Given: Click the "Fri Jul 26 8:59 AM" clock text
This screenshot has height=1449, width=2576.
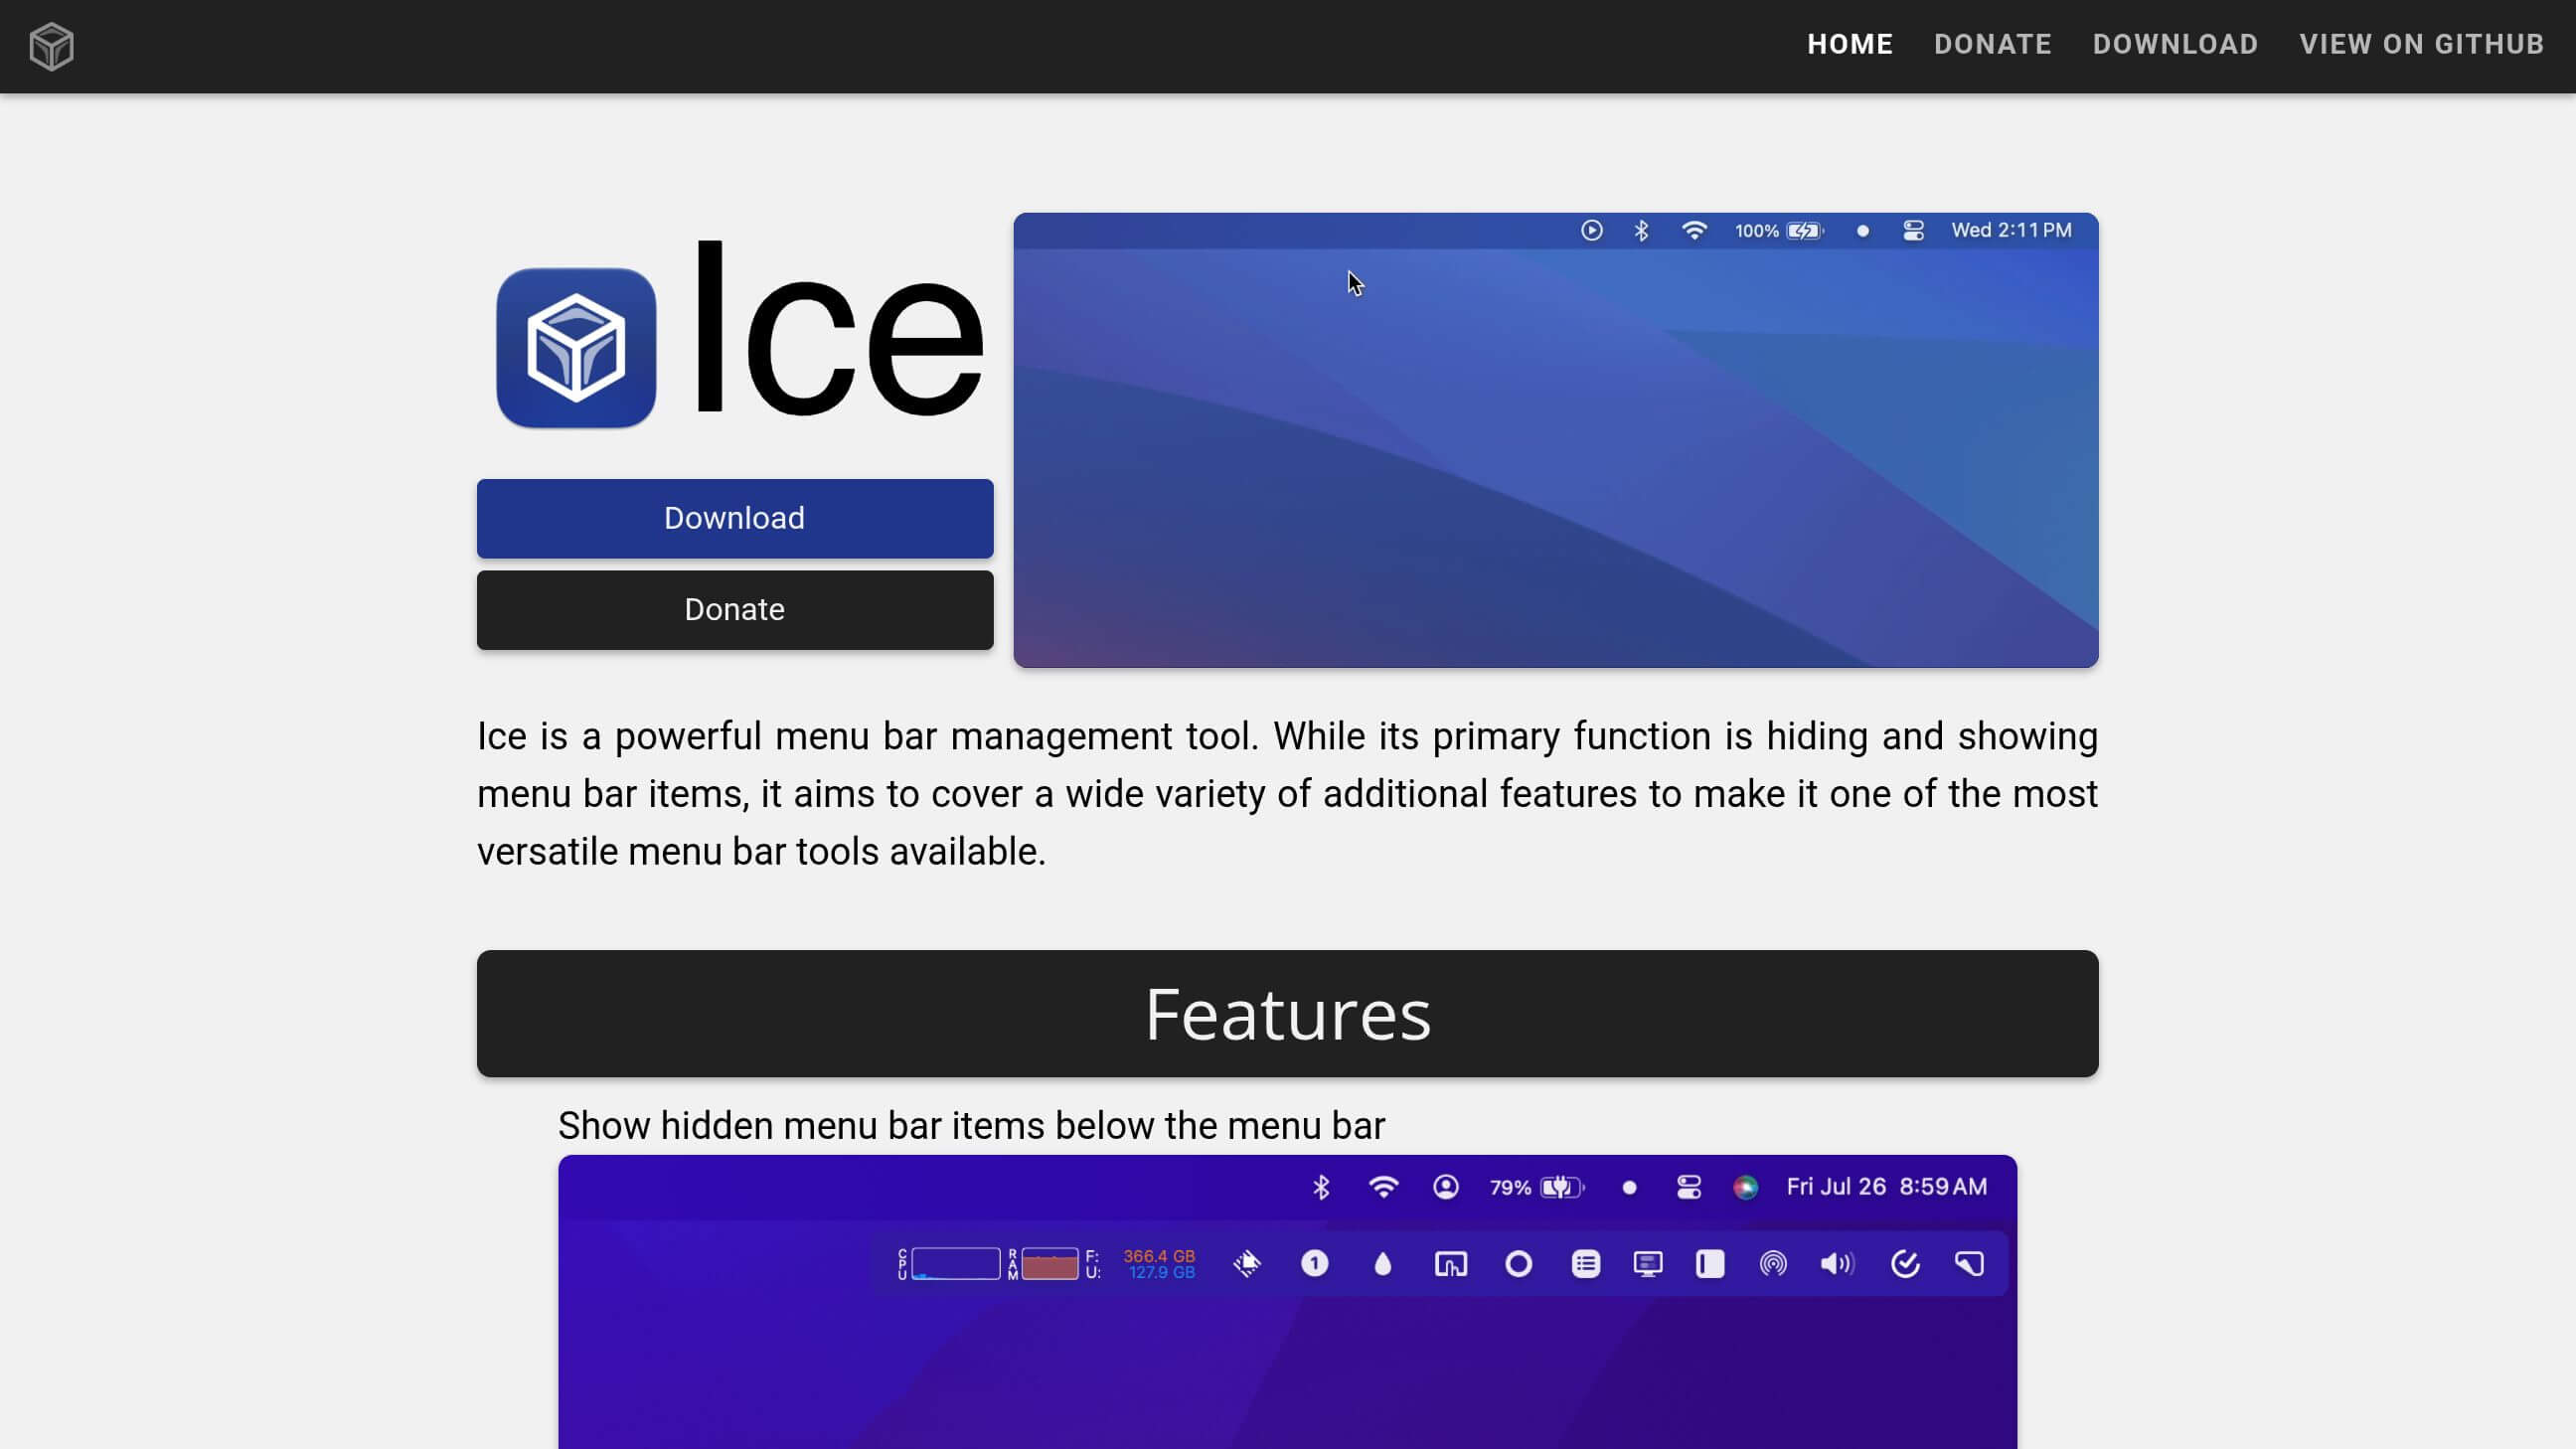Looking at the screenshot, I should coord(1886,1187).
